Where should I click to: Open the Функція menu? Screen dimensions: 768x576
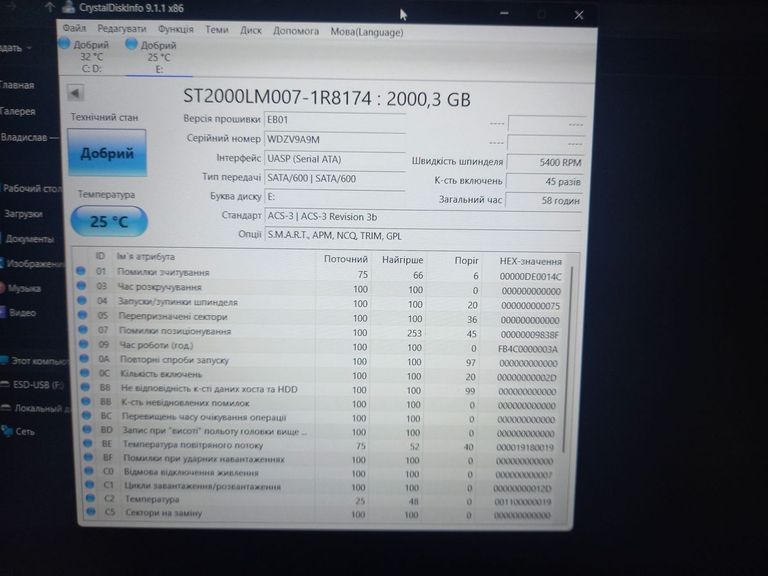pos(176,29)
